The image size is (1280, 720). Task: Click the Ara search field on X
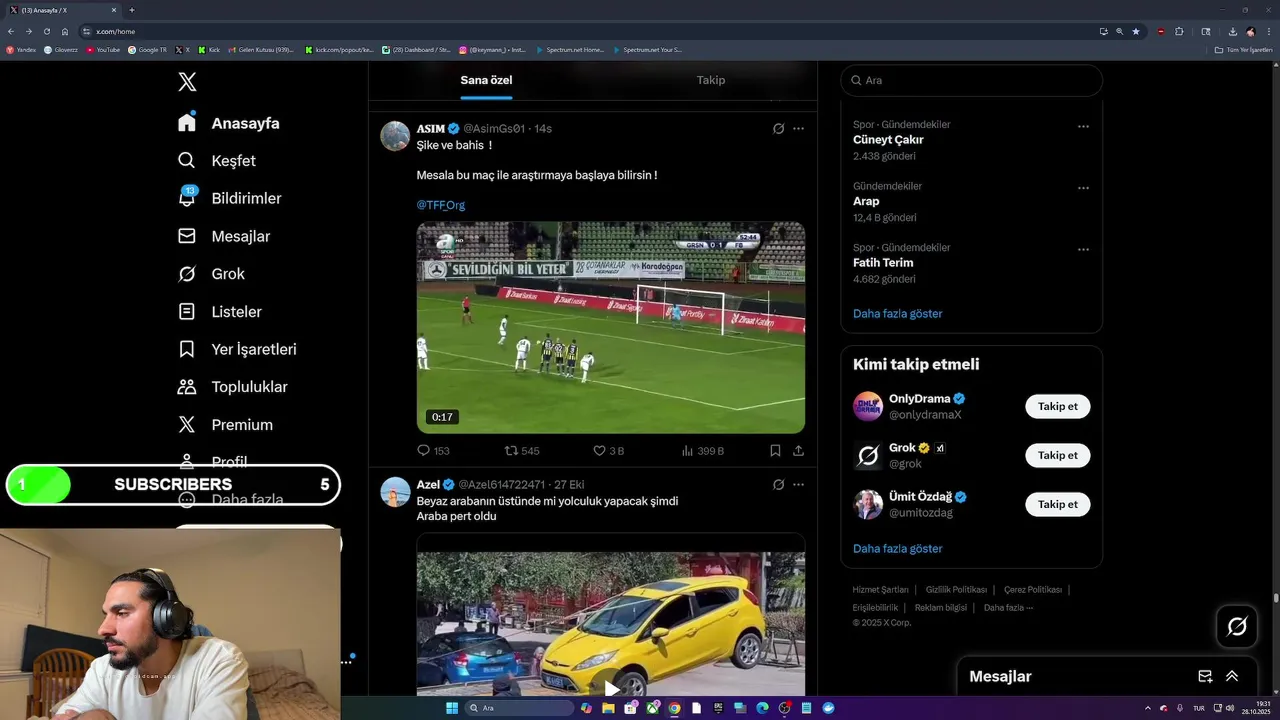[x=971, y=80]
